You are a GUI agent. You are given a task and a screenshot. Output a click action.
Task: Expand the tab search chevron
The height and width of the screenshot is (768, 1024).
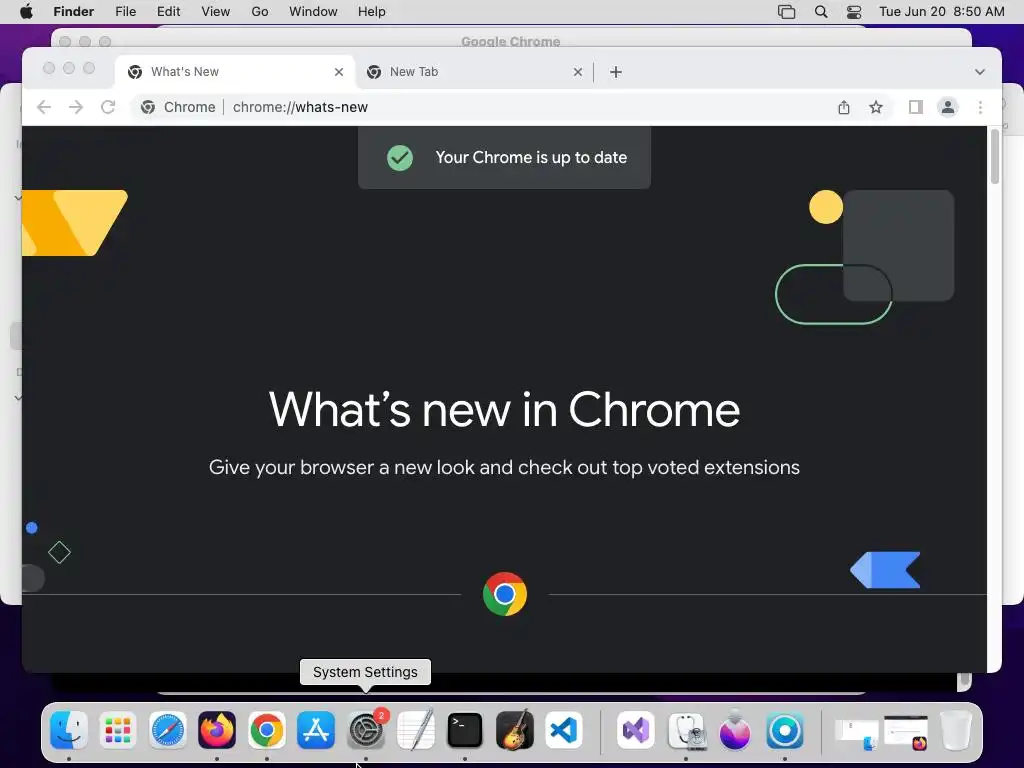click(980, 72)
